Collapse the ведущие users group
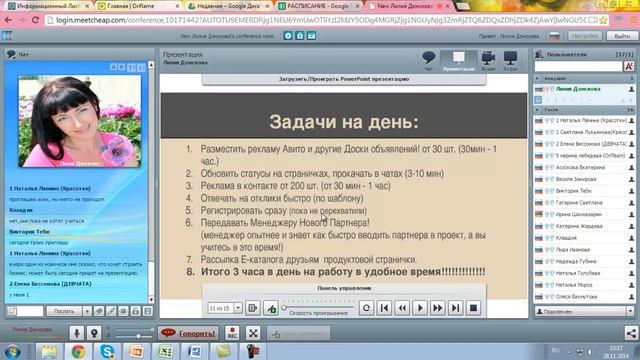Screen dimensions: 640x360 point(538,78)
